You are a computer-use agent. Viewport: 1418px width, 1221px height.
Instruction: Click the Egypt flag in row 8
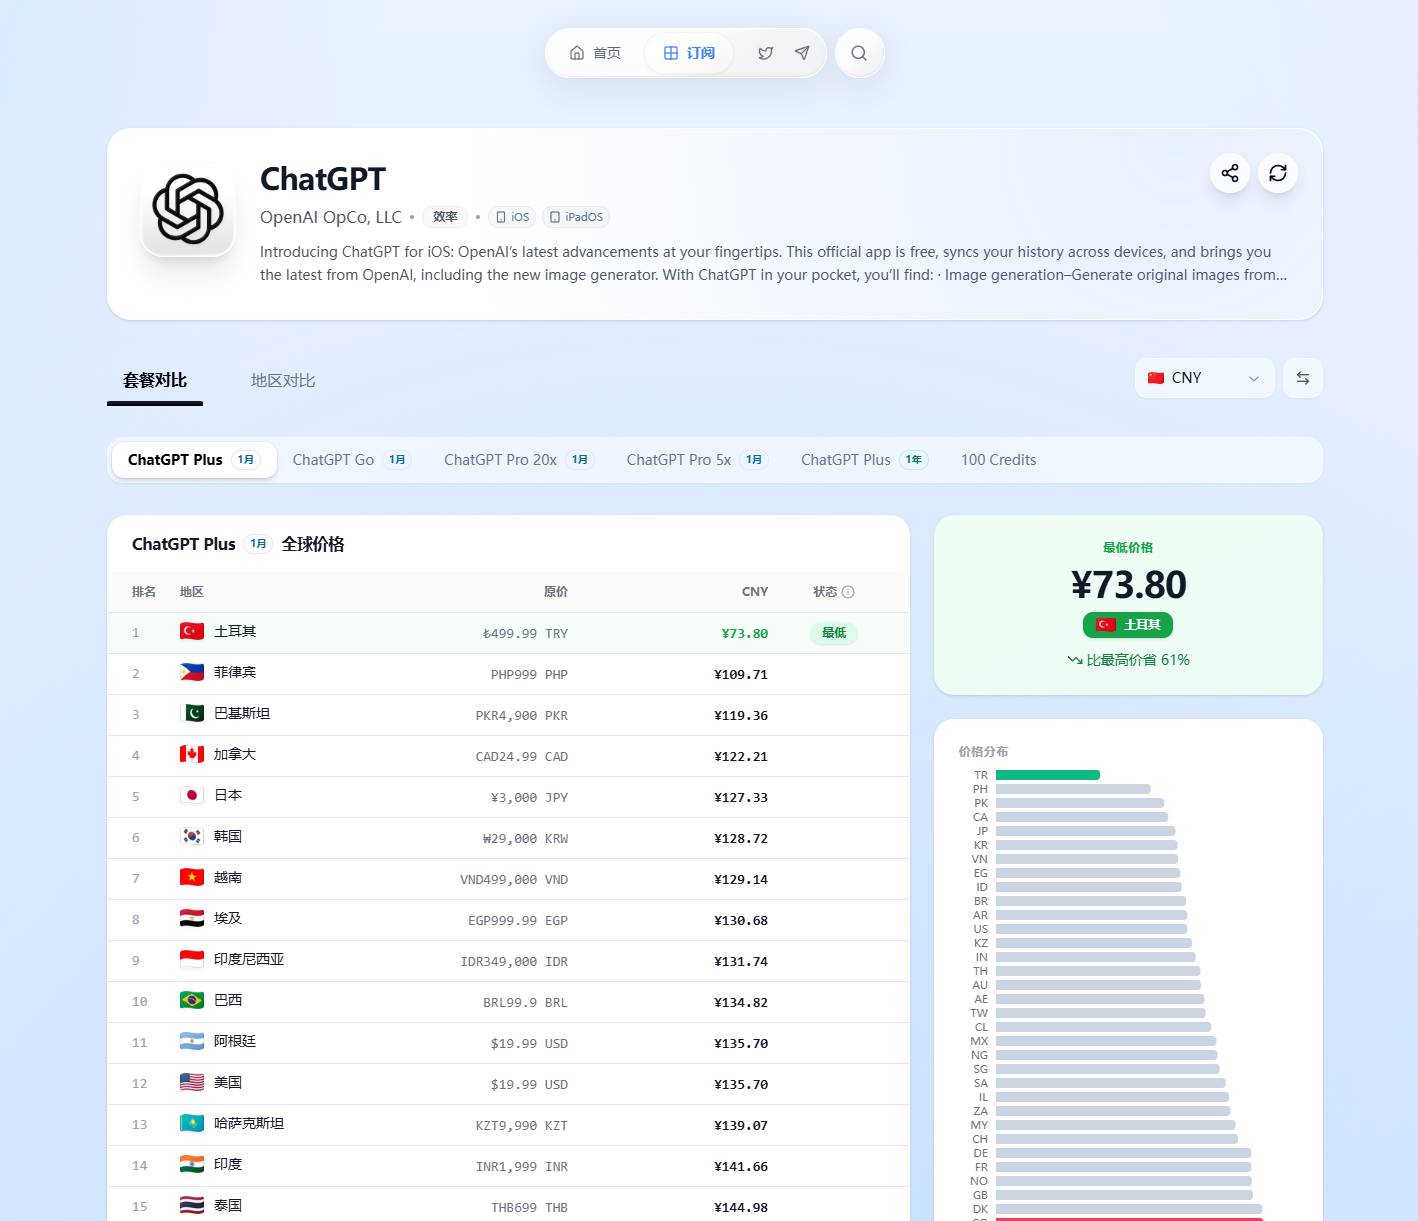pyautogui.click(x=192, y=919)
